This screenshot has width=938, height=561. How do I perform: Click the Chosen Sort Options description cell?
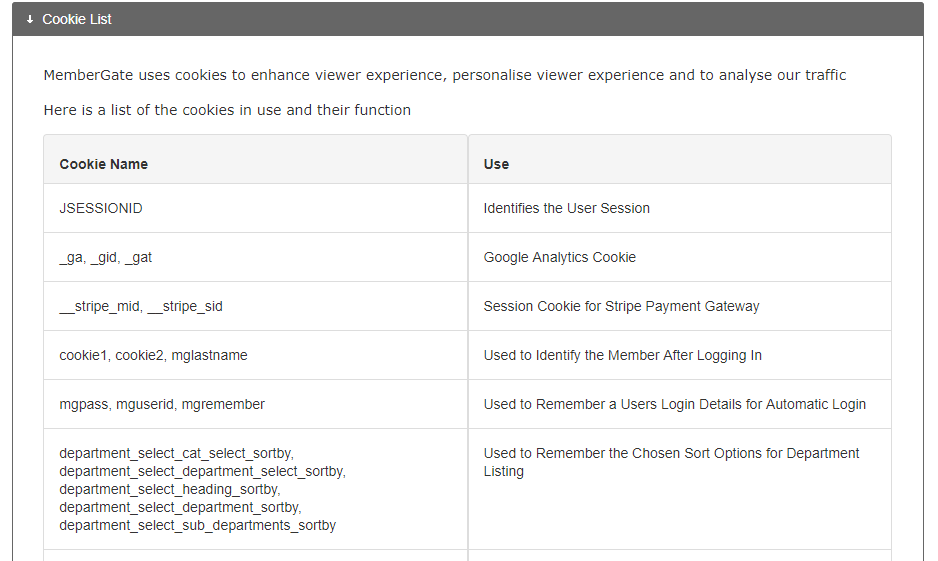(x=671, y=462)
